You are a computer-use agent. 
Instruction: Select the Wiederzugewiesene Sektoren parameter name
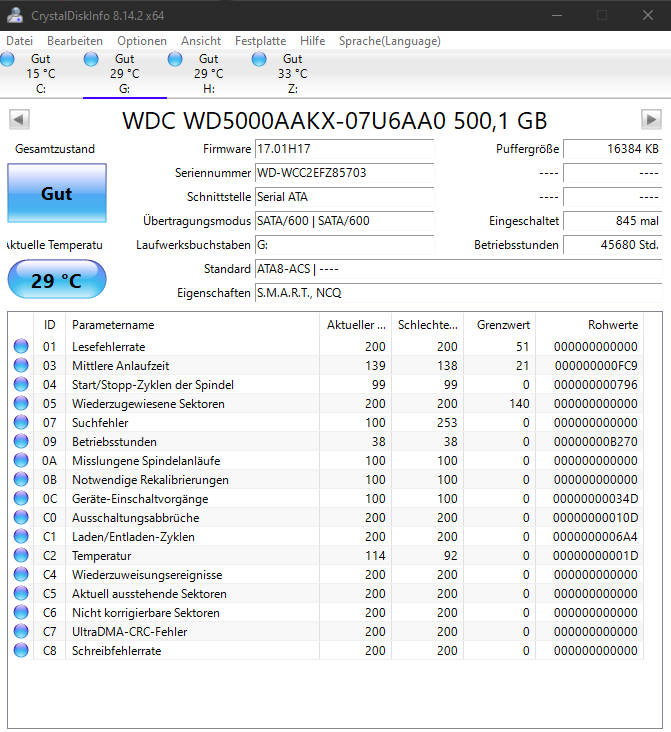[x=148, y=403]
